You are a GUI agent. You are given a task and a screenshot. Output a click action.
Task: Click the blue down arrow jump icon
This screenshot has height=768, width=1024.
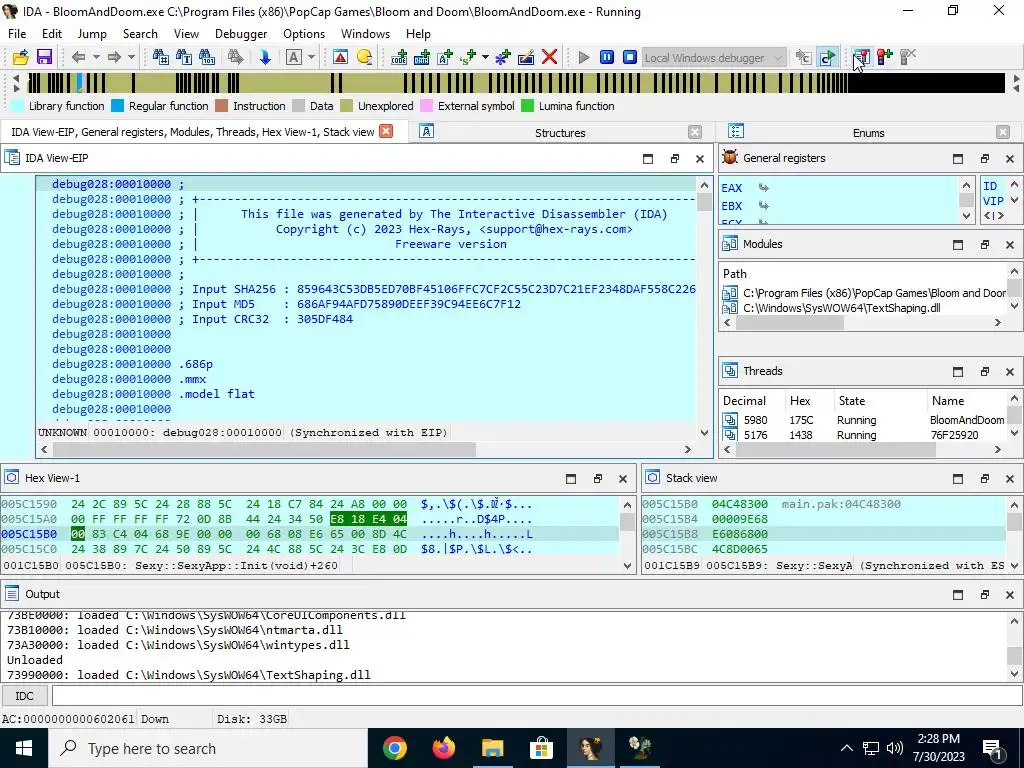(x=264, y=57)
